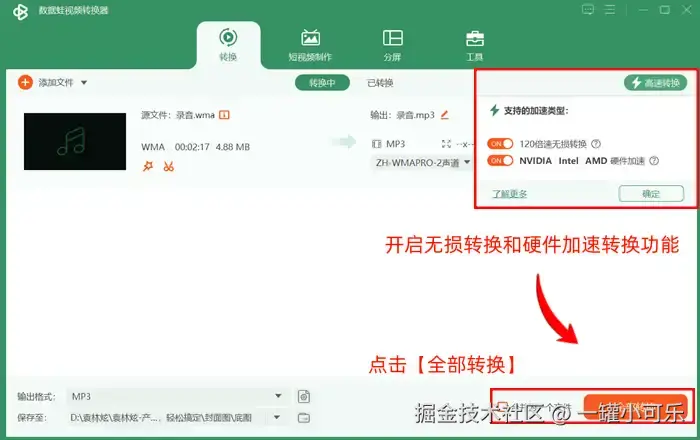This screenshot has width=700, height=440.
Task: Switch to the 已转换 list
Action: click(x=380, y=83)
